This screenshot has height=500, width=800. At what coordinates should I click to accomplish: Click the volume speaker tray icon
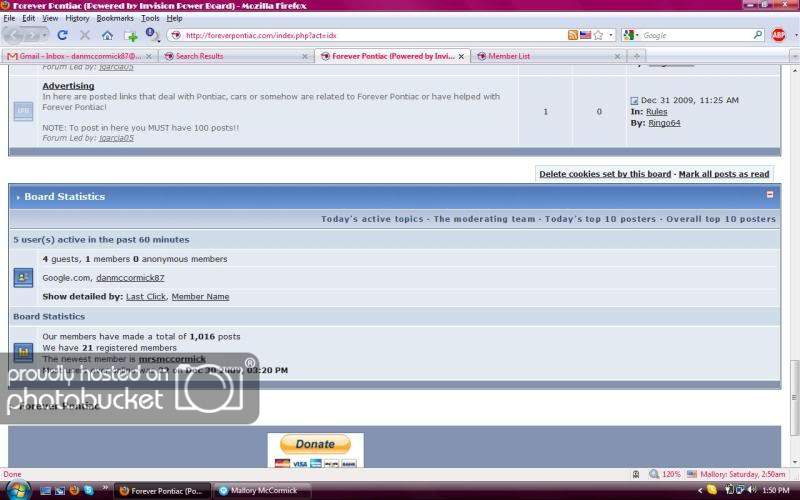(753, 490)
